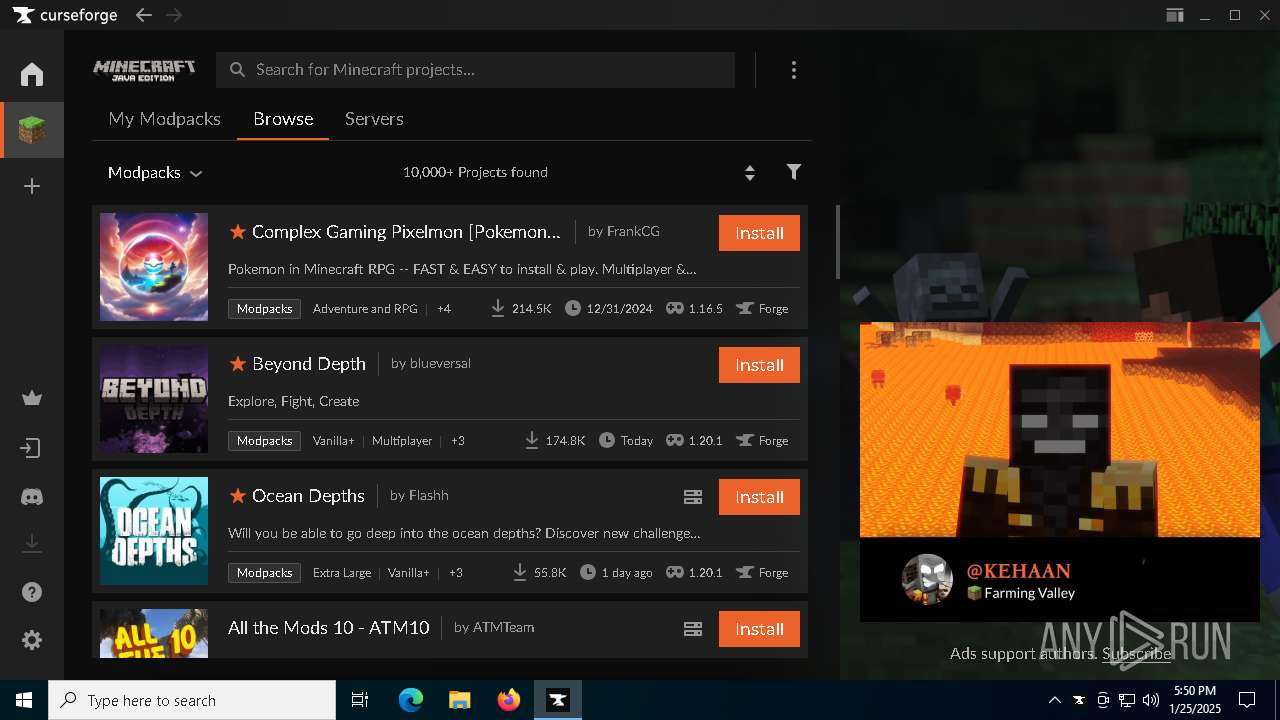This screenshot has width=1280, height=720.
Task: Expand the +3 tags on Ocean Depths
Action: [x=456, y=573]
